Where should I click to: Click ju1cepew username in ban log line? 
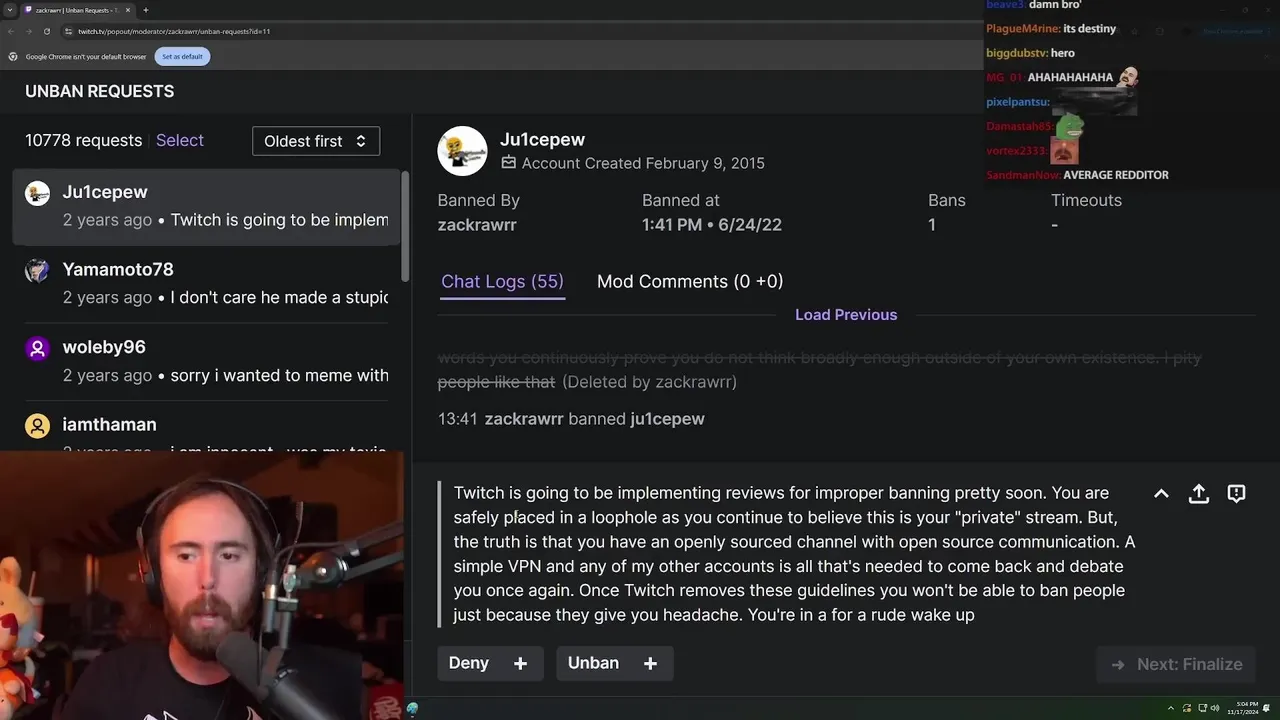coord(667,419)
